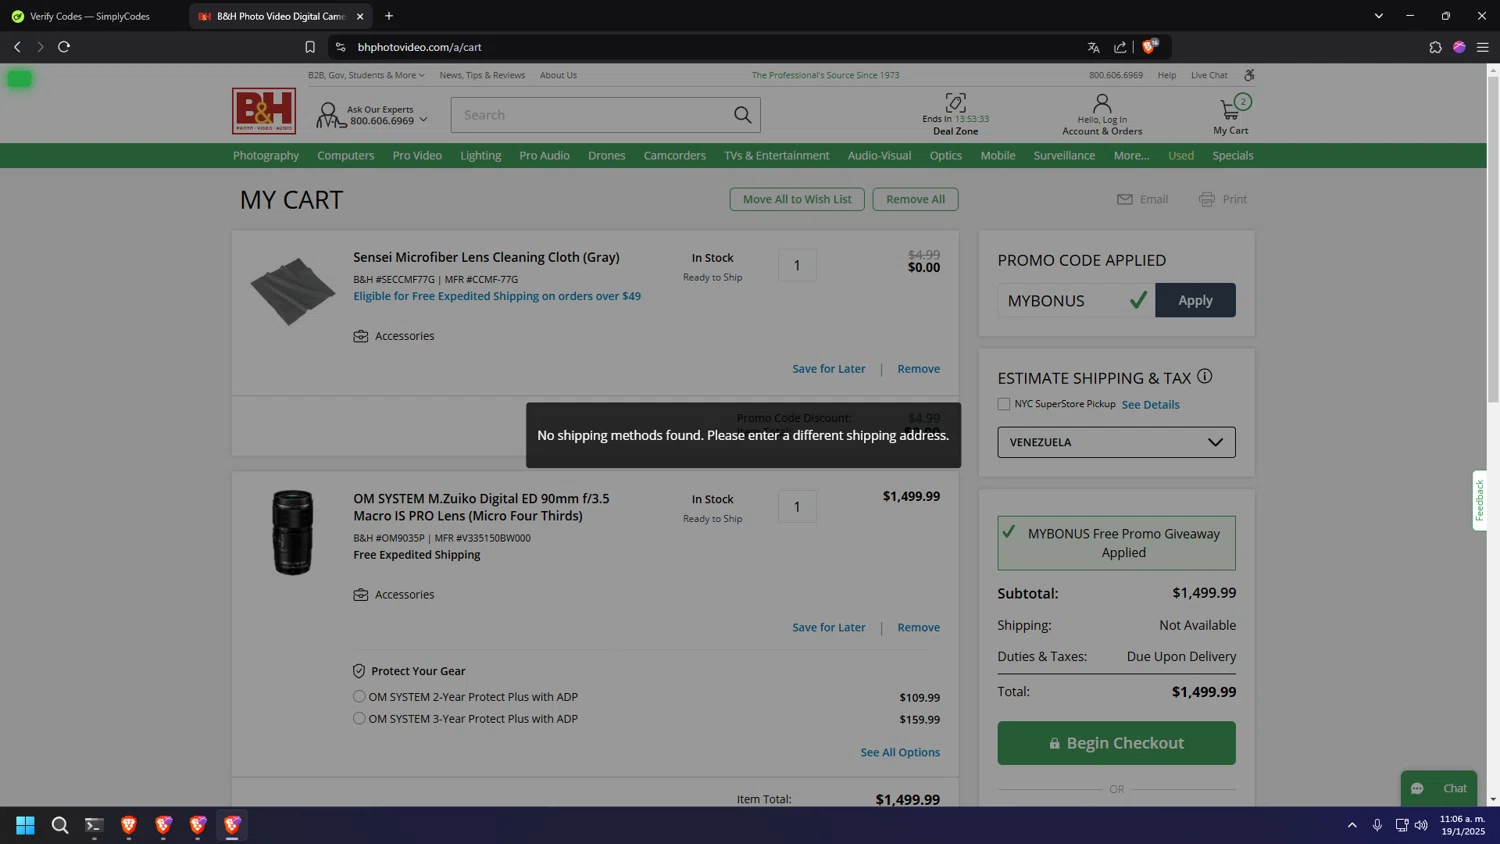Click the translate page icon
The width and height of the screenshot is (1500, 844).
pos(1093,47)
